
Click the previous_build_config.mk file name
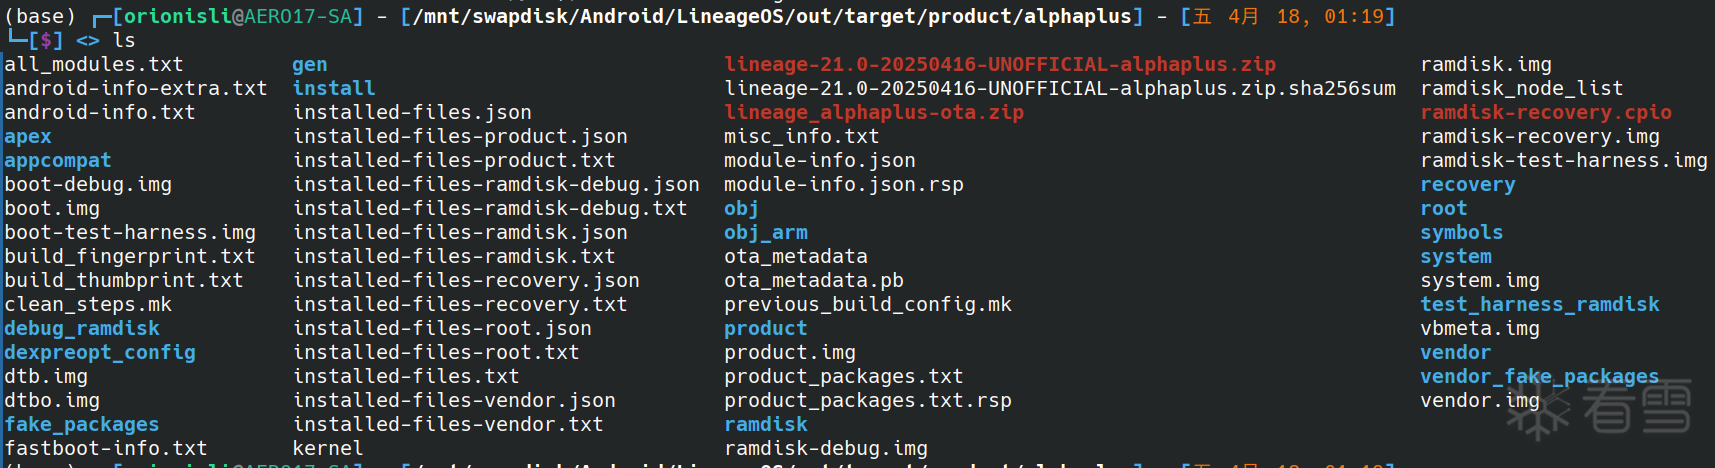pyautogui.click(x=867, y=304)
